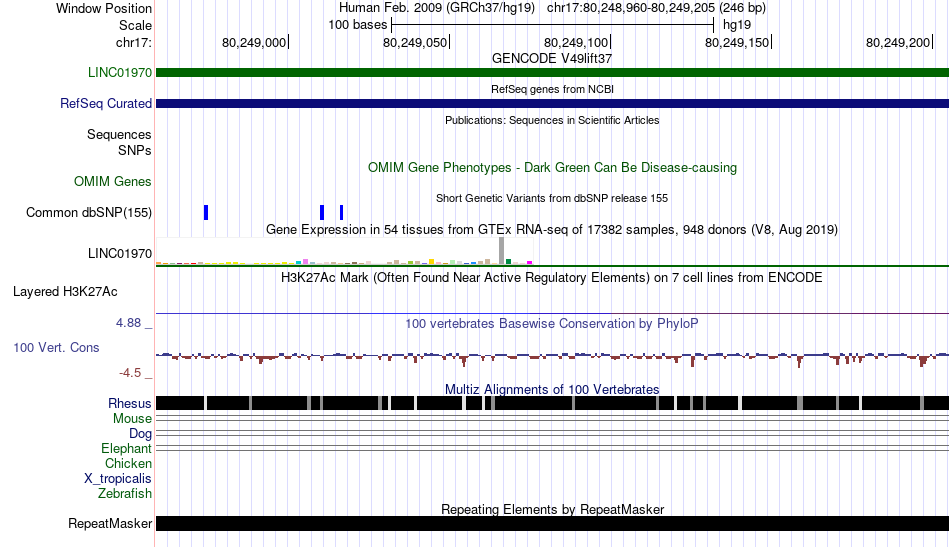Select the dark blue RefSeq Curated bar
Viewport: 950px width, 547px height.
click(x=553, y=104)
